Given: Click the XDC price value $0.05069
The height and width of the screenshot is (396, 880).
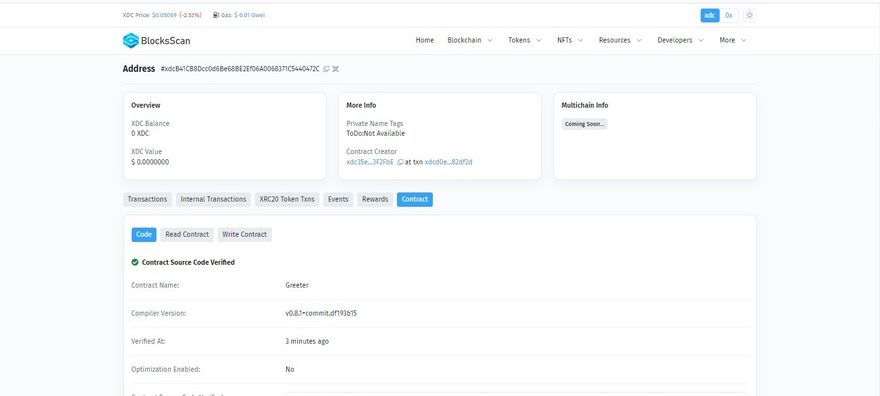Looking at the screenshot, I should coord(164,15).
